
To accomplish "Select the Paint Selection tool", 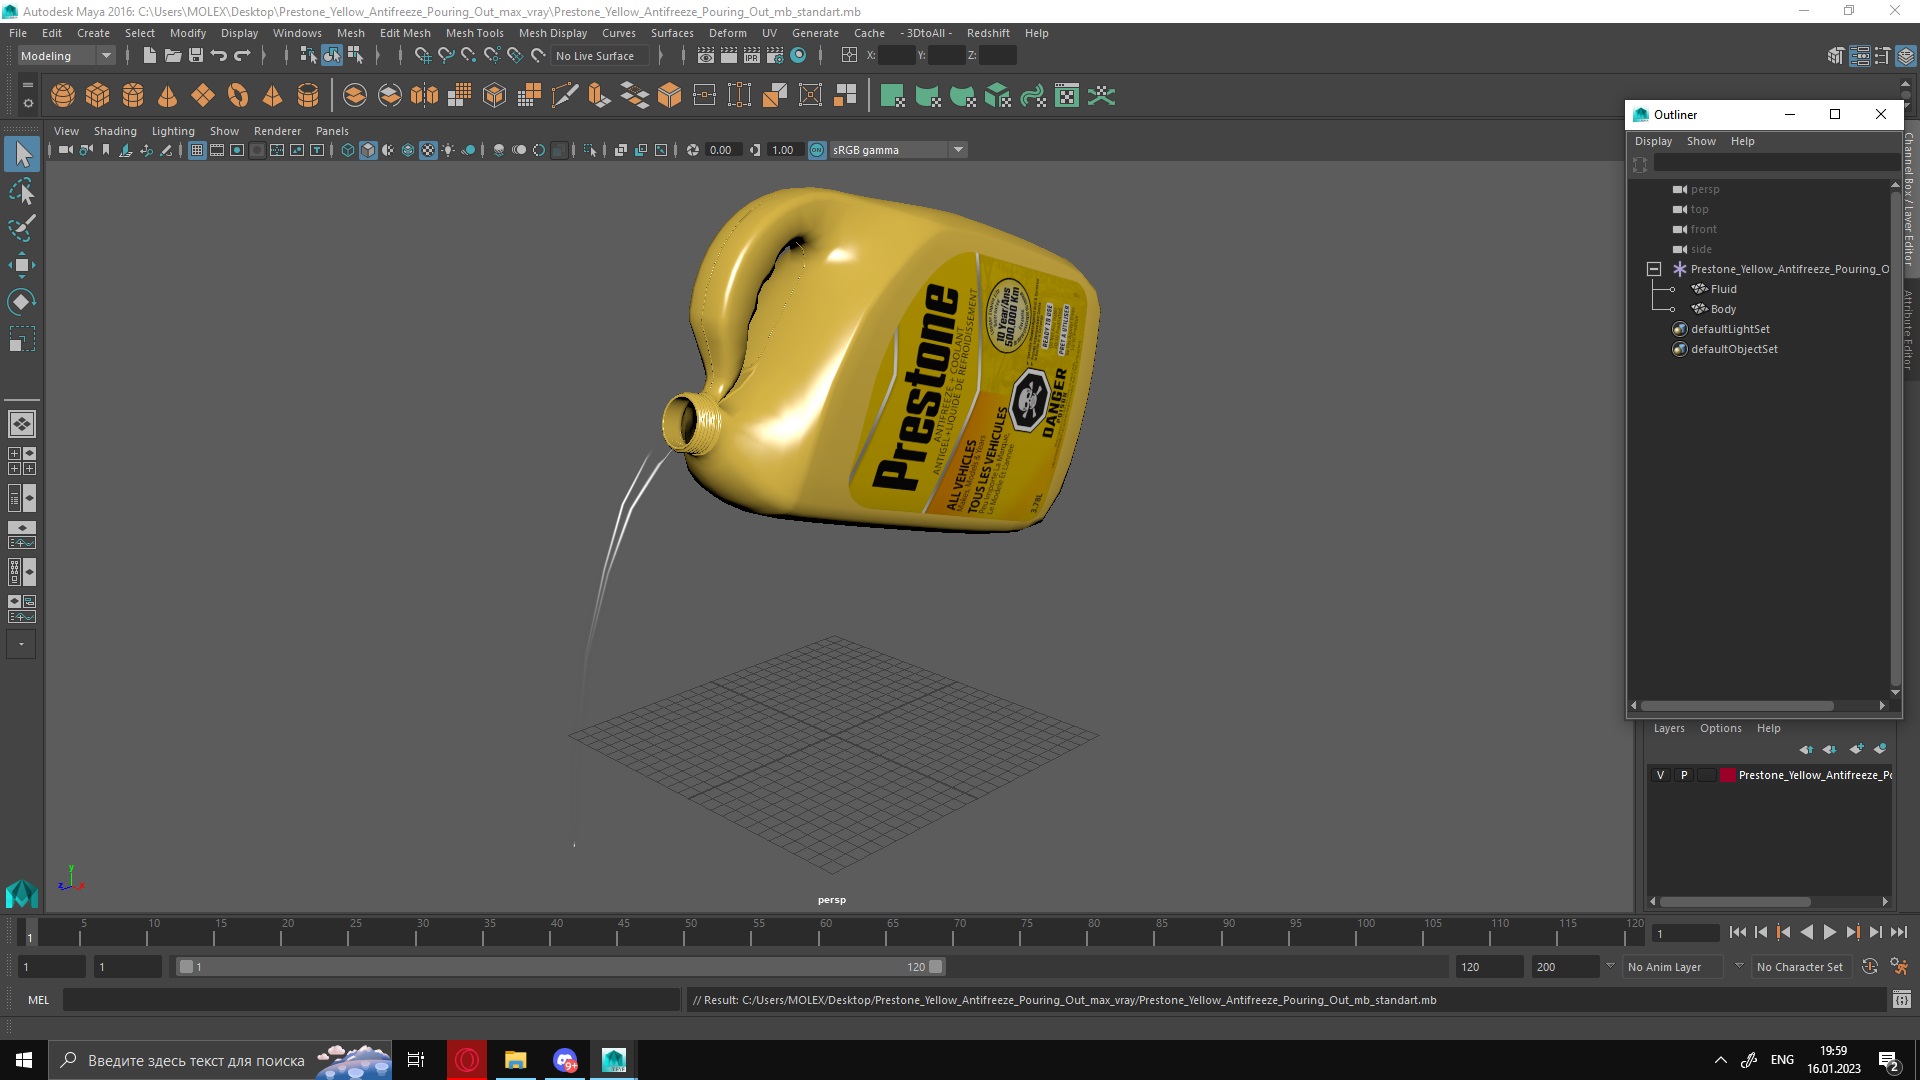I will coord(22,228).
